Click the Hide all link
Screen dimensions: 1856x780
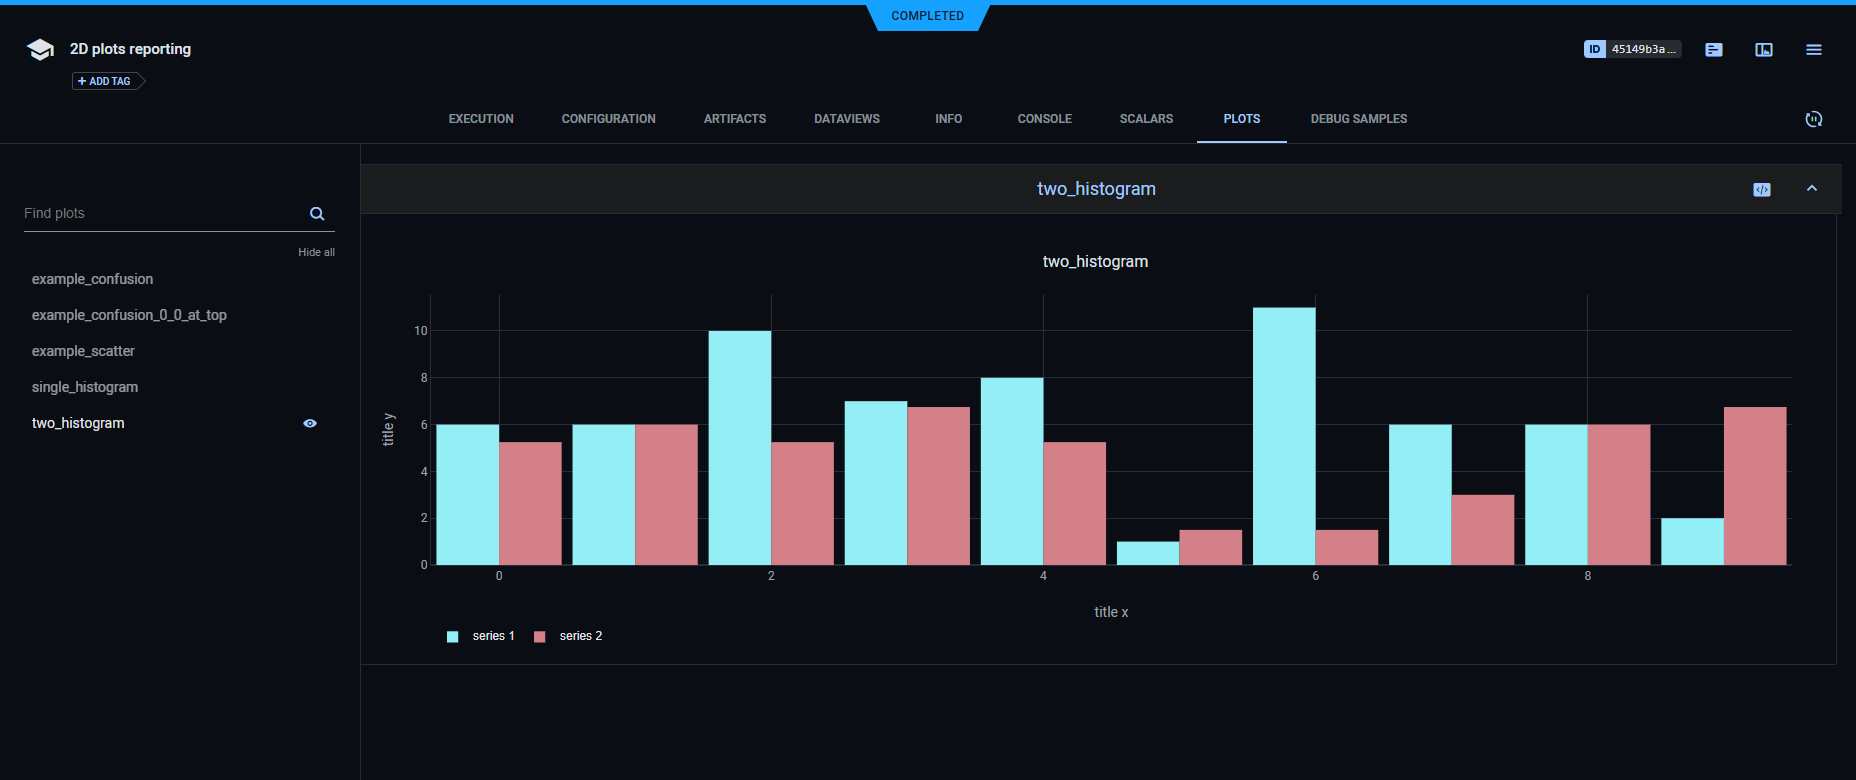tap(316, 252)
